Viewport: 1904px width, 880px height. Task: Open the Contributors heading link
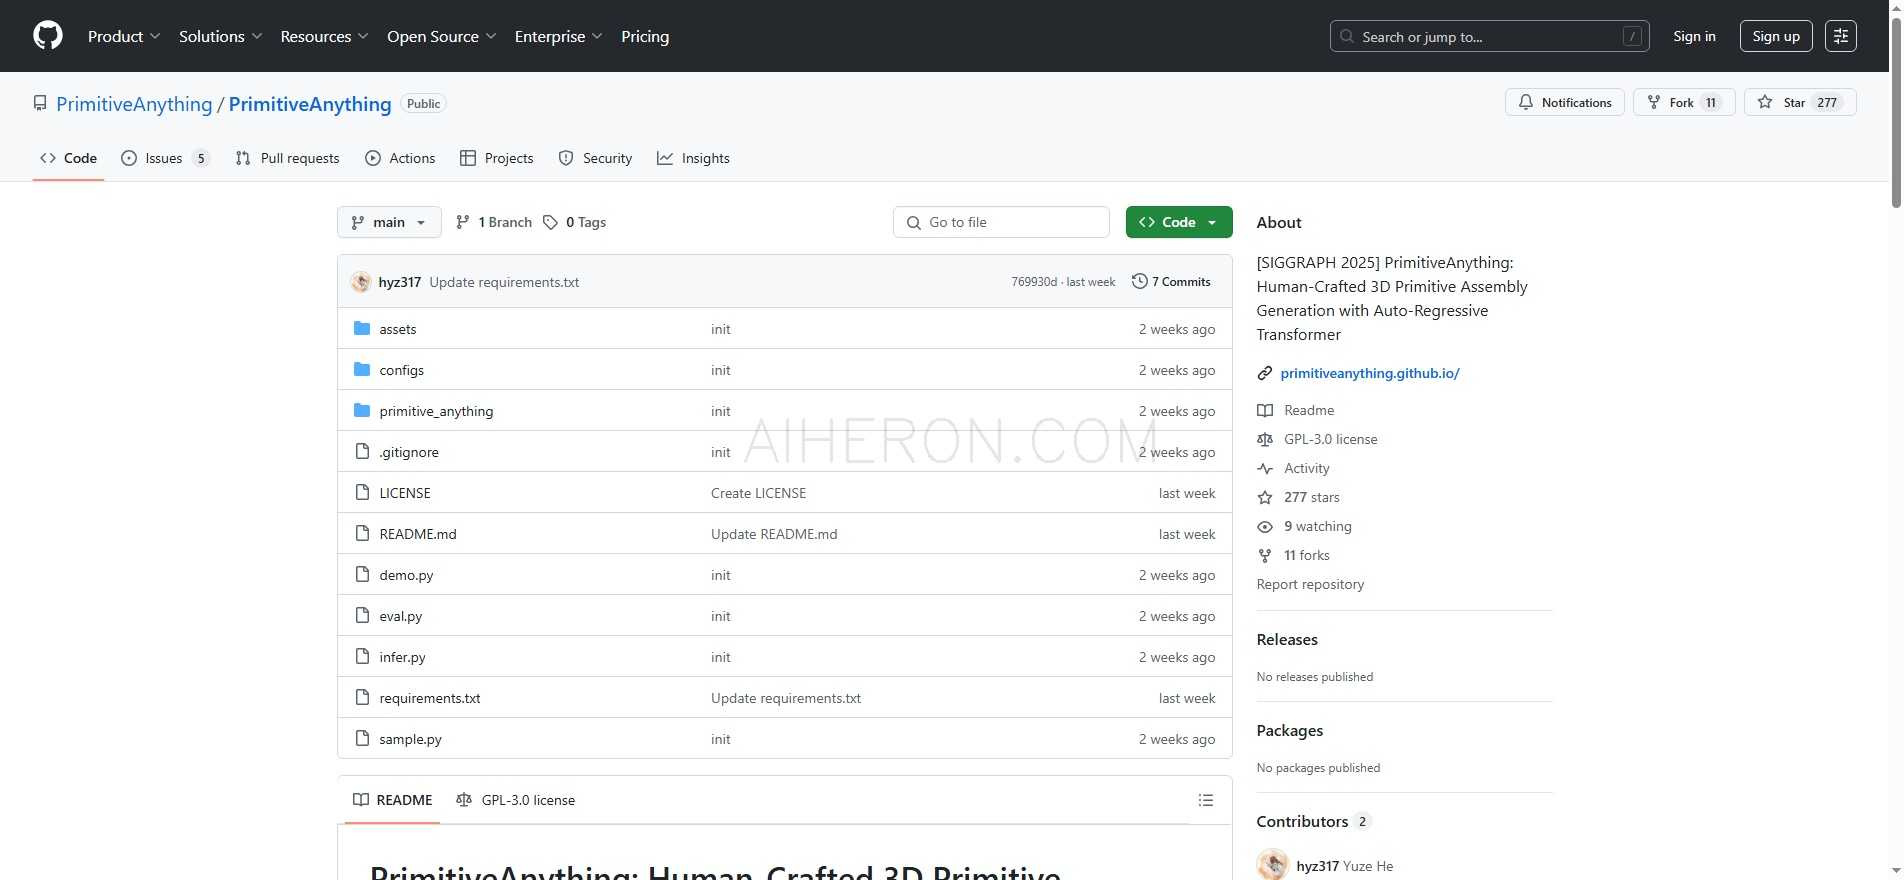coord(1313,822)
